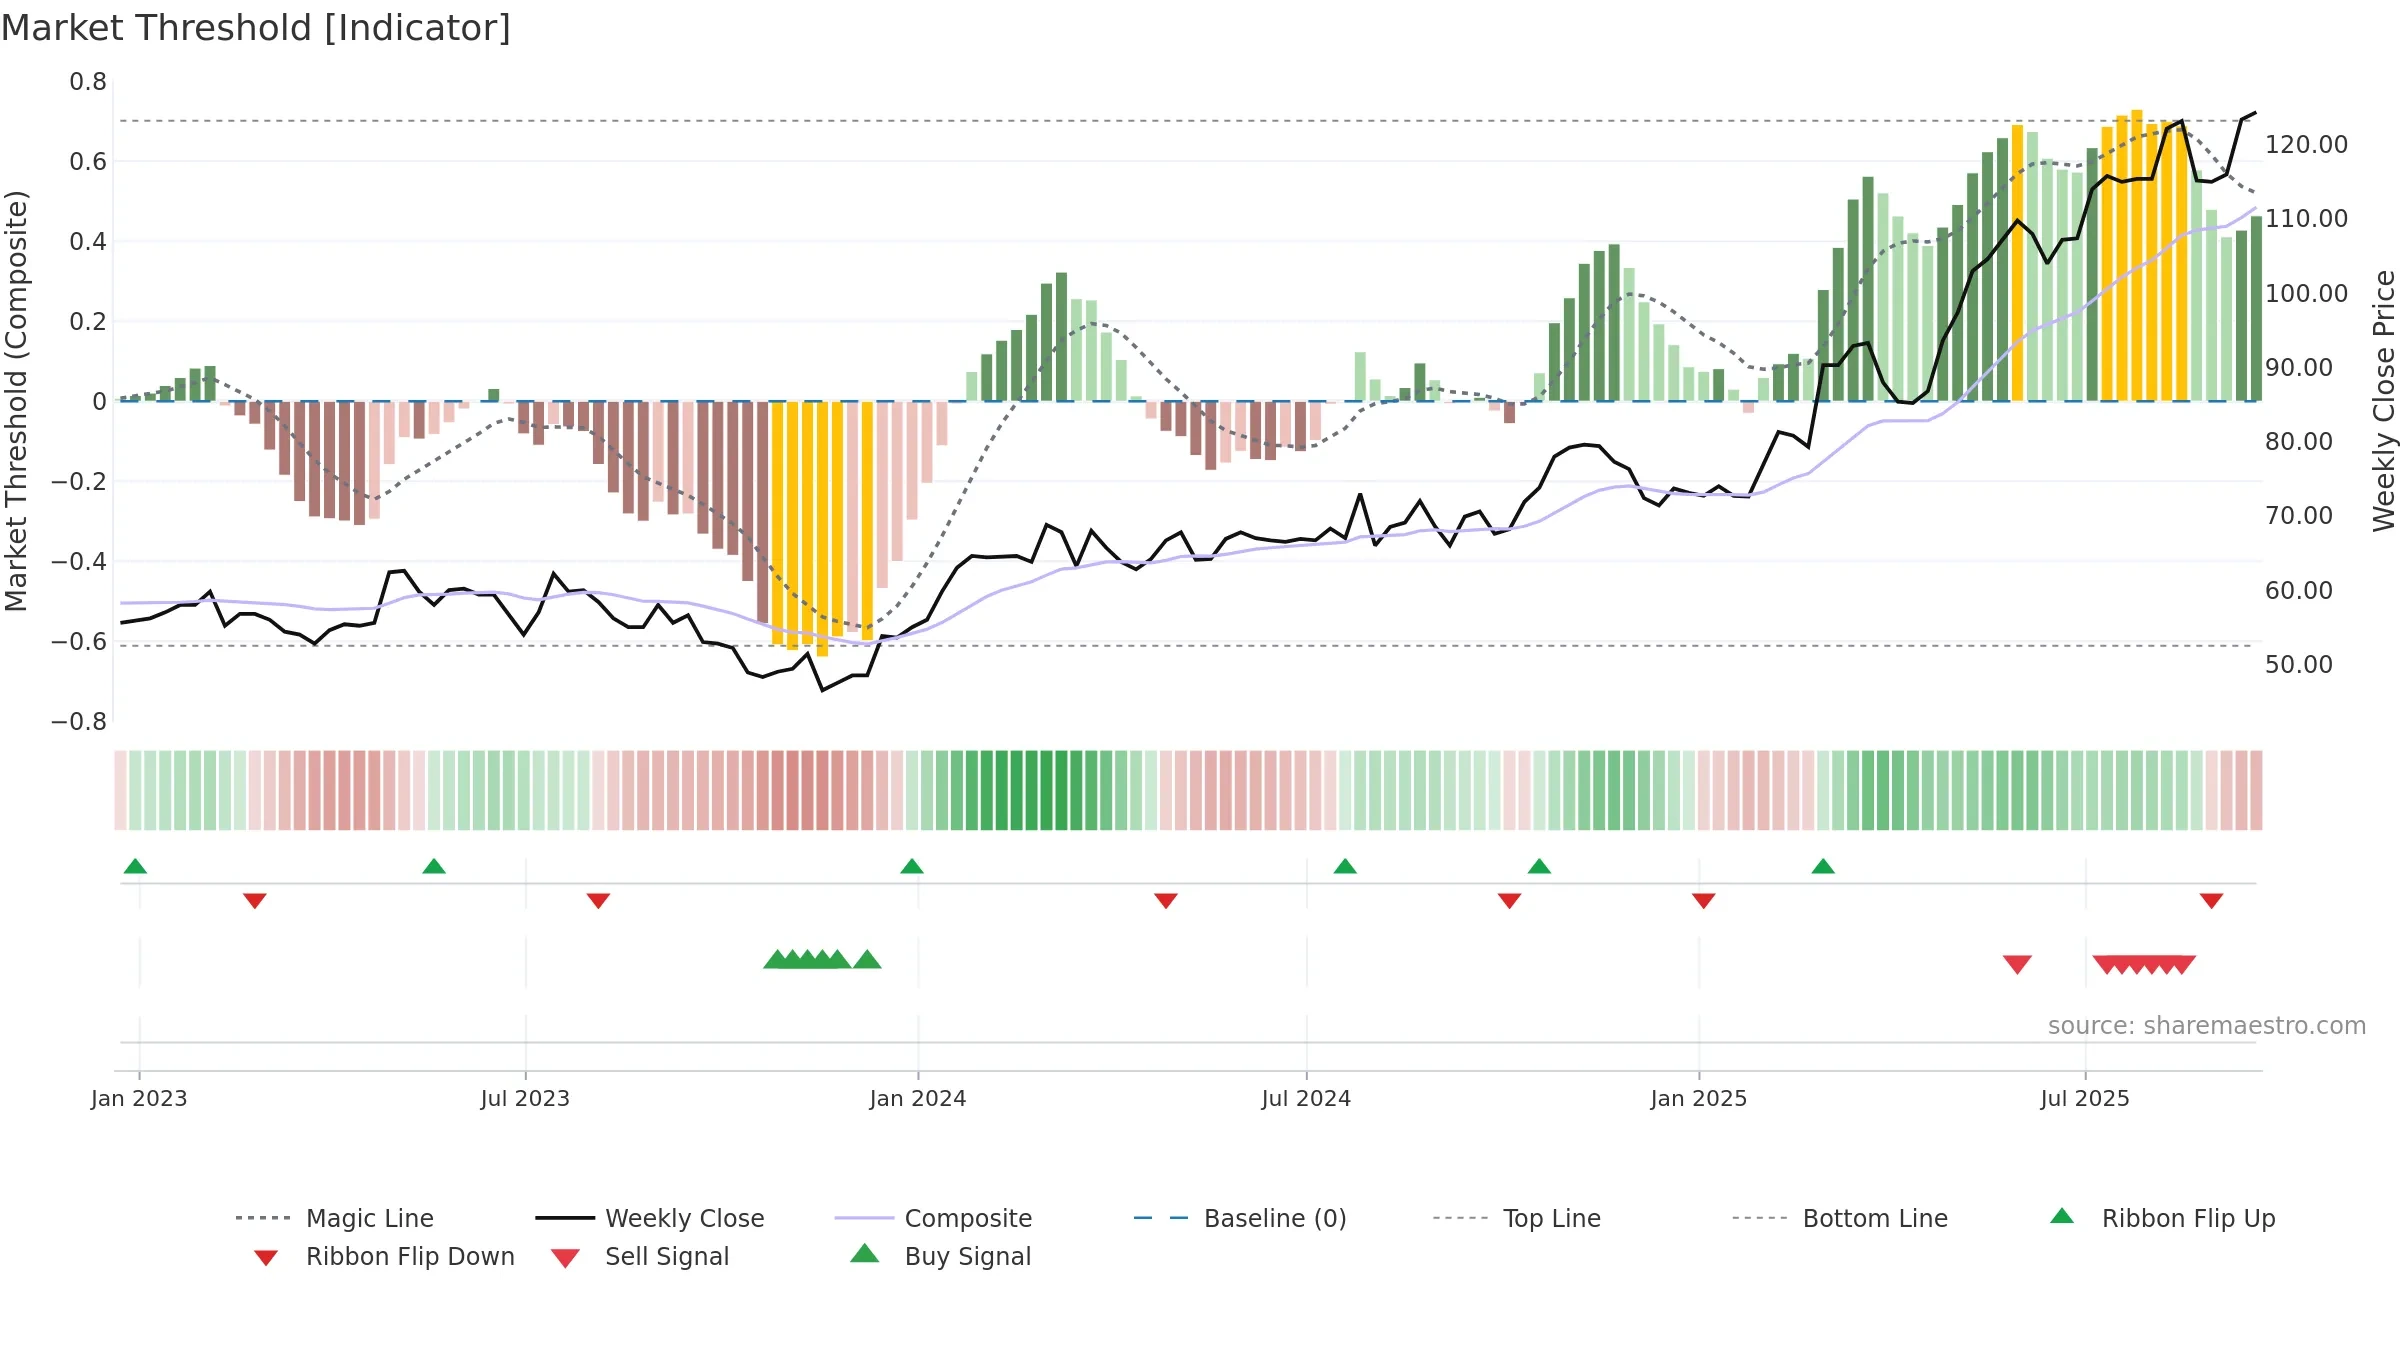
Task: Toggle the Bottom Line legend entry
Action: click(x=1840, y=1218)
